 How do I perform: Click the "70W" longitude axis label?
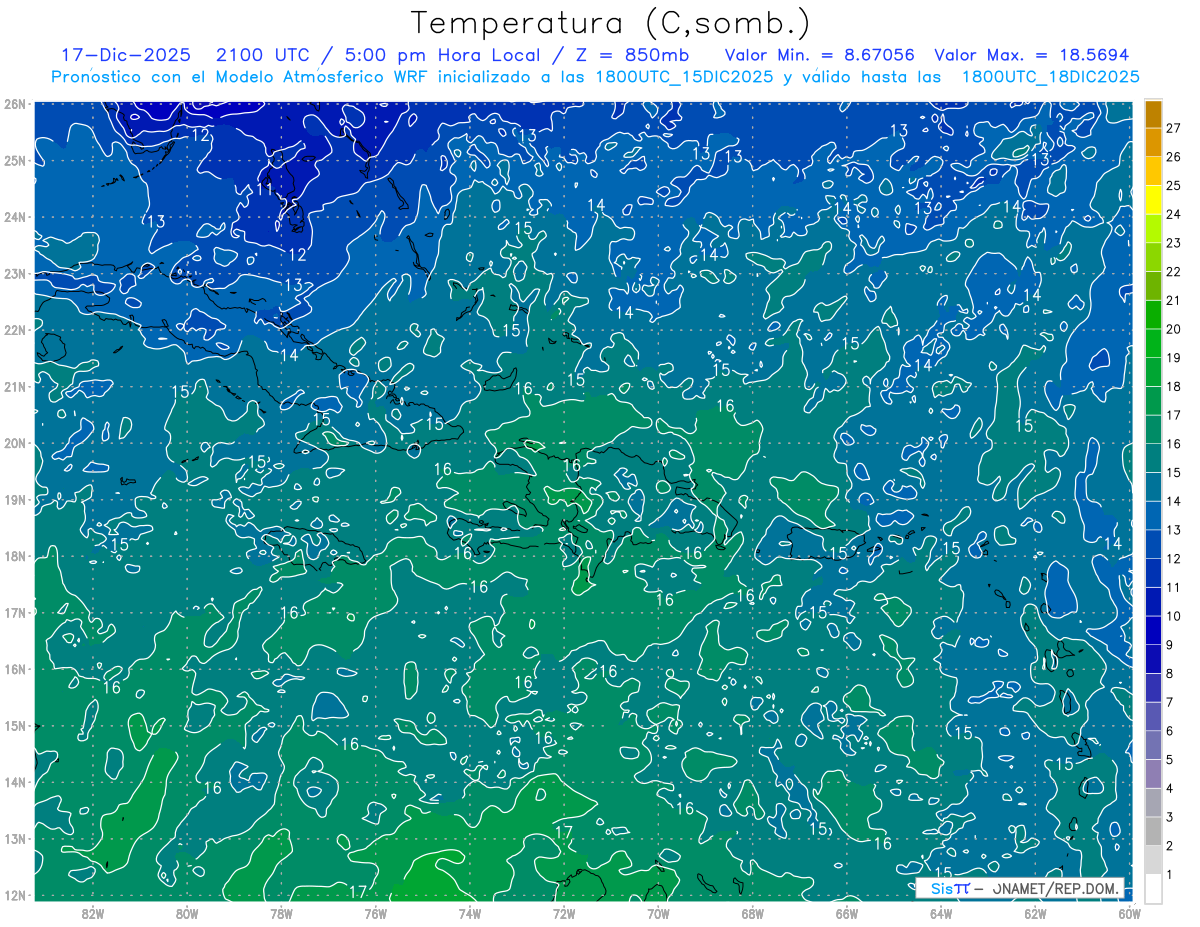coord(658,913)
